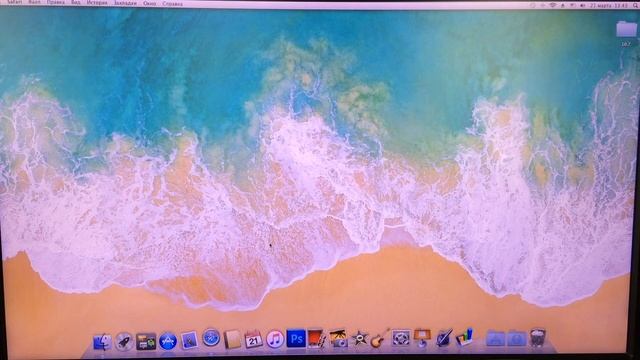Open the film reel icon left of Keynote
The image size is (640, 360).
(401, 338)
